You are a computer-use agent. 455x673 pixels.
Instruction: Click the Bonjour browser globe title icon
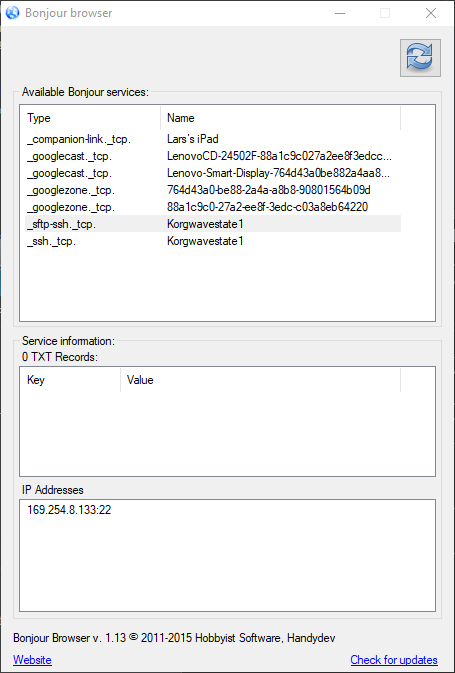[12, 13]
